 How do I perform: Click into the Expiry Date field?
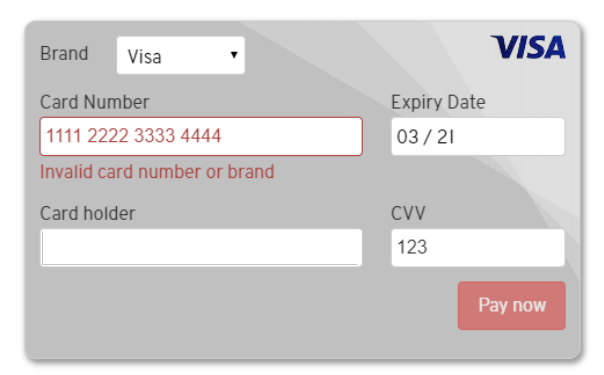478,136
